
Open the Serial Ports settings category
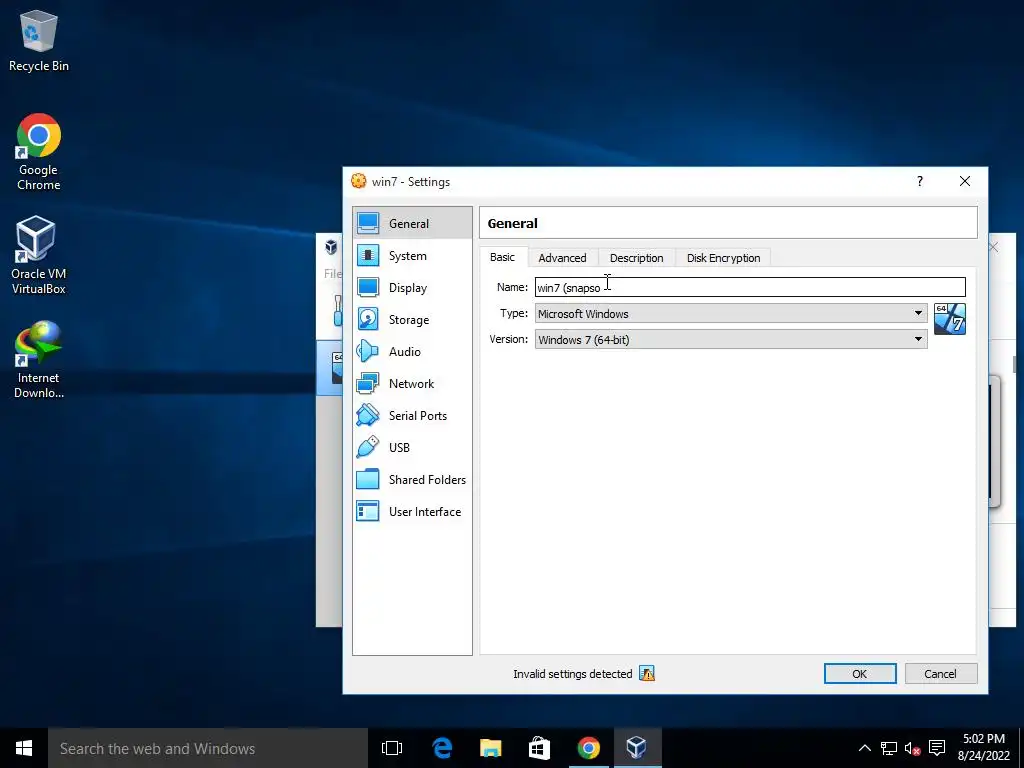click(412, 415)
